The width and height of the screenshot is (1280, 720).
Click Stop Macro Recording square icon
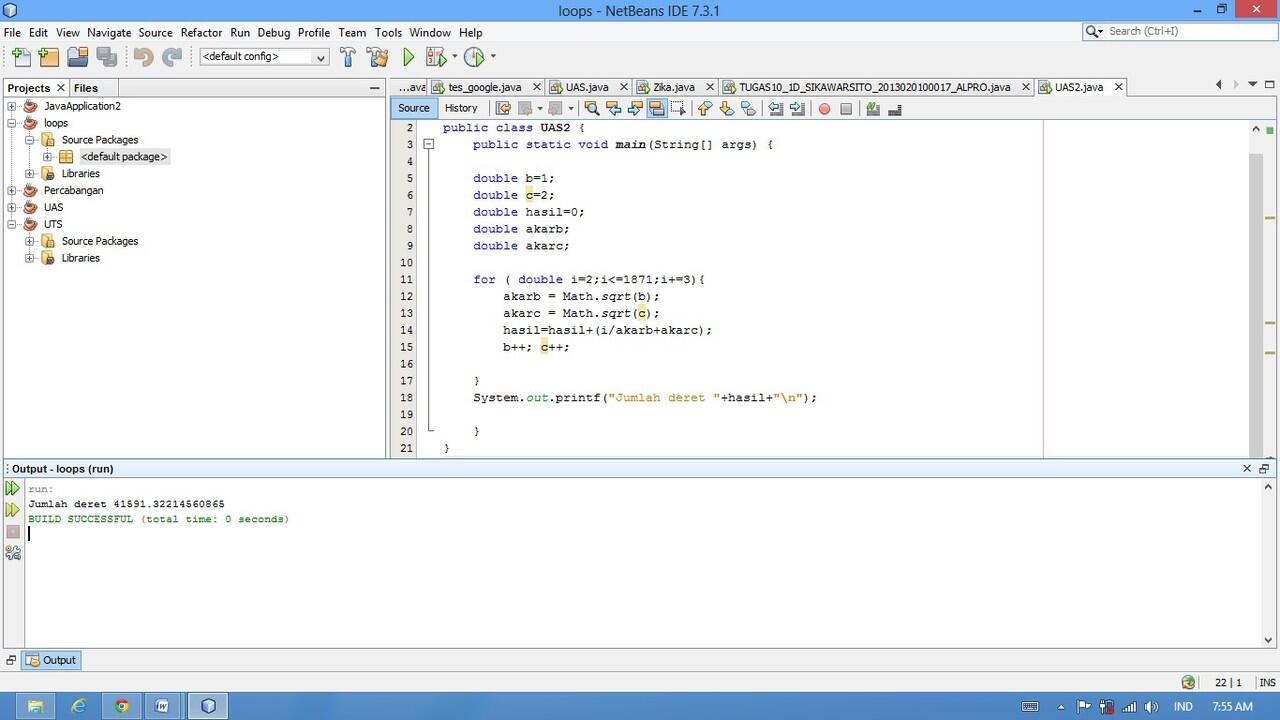click(x=846, y=109)
